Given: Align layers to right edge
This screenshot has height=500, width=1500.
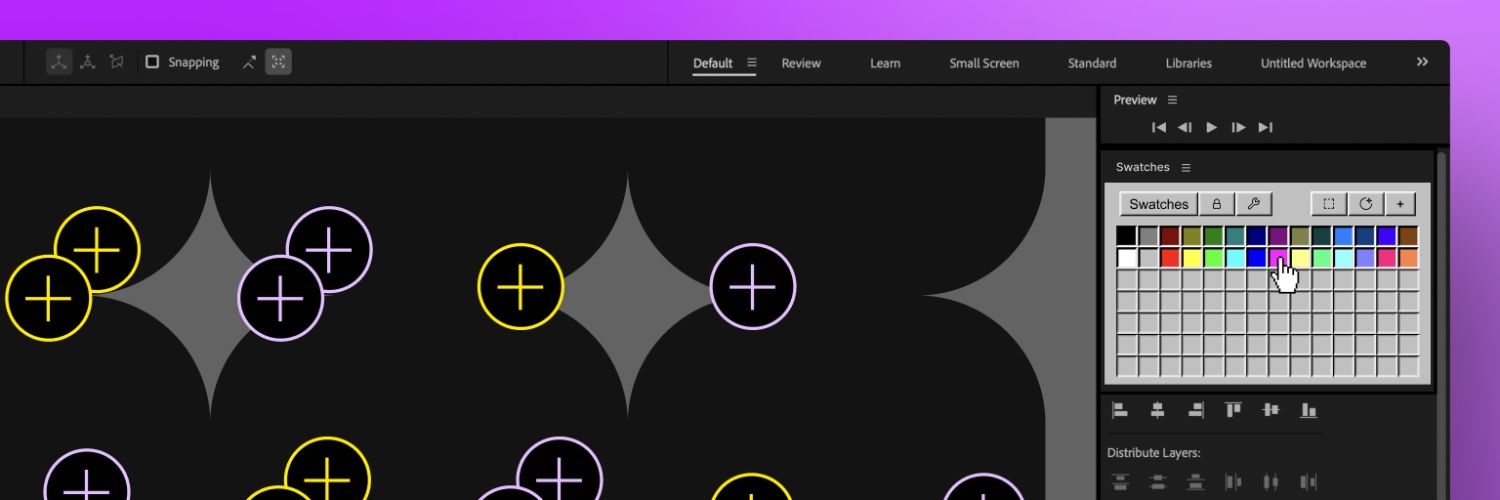Looking at the screenshot, I should (1196, 410).
